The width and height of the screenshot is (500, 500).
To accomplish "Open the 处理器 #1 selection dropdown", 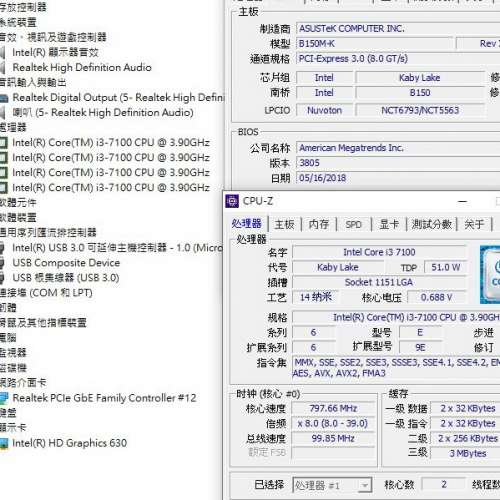I will (332, 485).
